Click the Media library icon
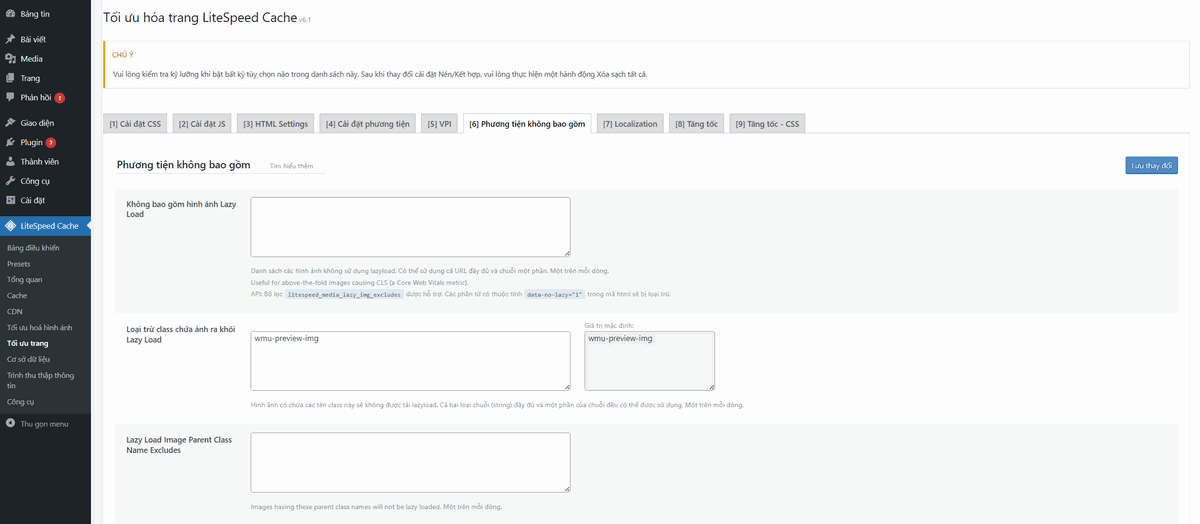Screen dimensions: 1200x524 click(x=10, y=59)
